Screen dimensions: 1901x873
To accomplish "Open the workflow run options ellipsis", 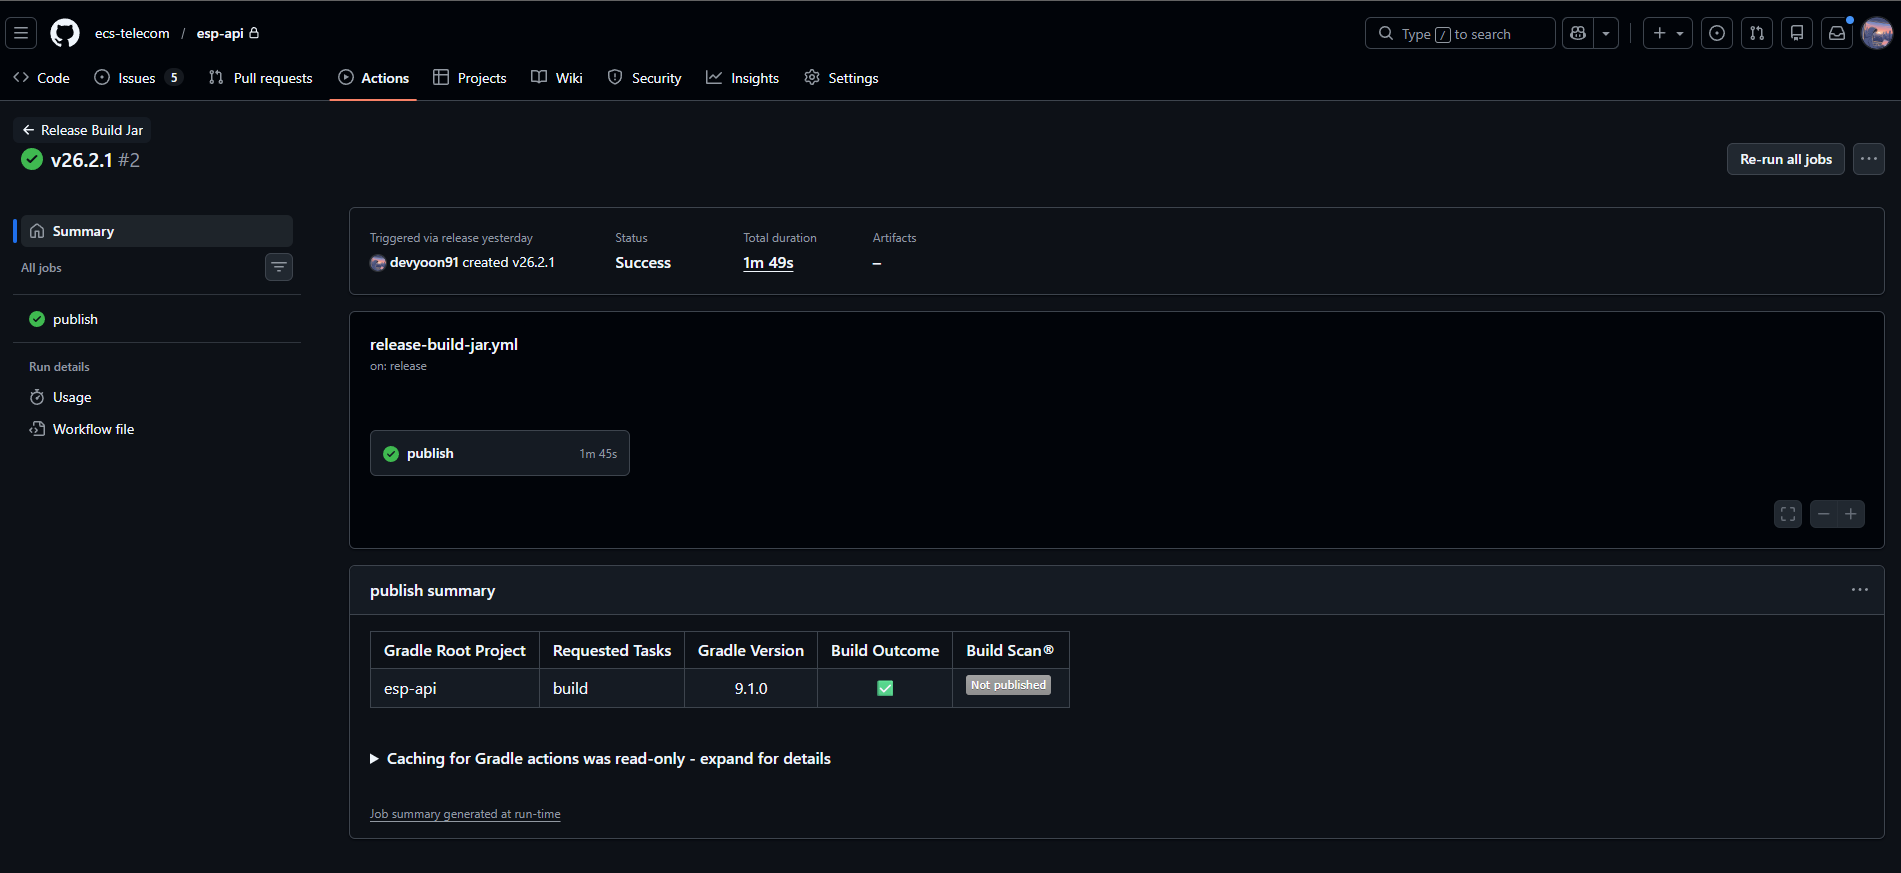I will tap(1869, 159).
